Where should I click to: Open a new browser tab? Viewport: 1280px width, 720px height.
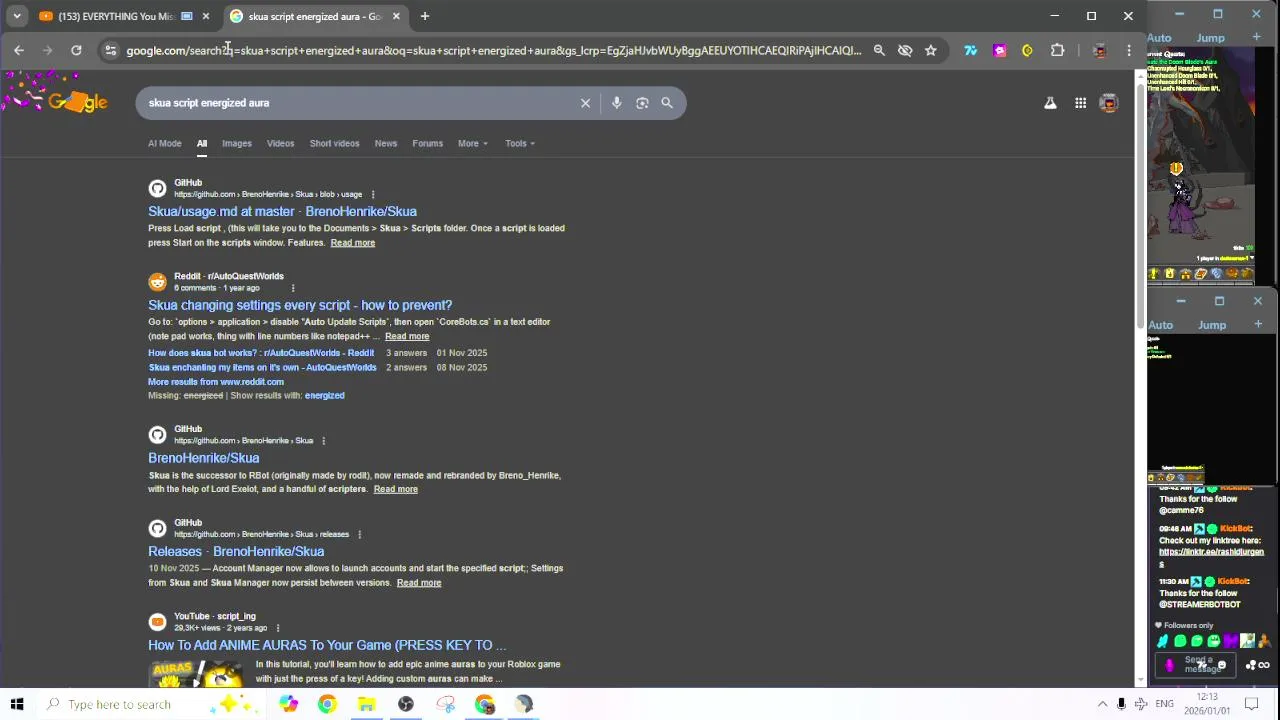pyautogui.click(x=424, y=16)
